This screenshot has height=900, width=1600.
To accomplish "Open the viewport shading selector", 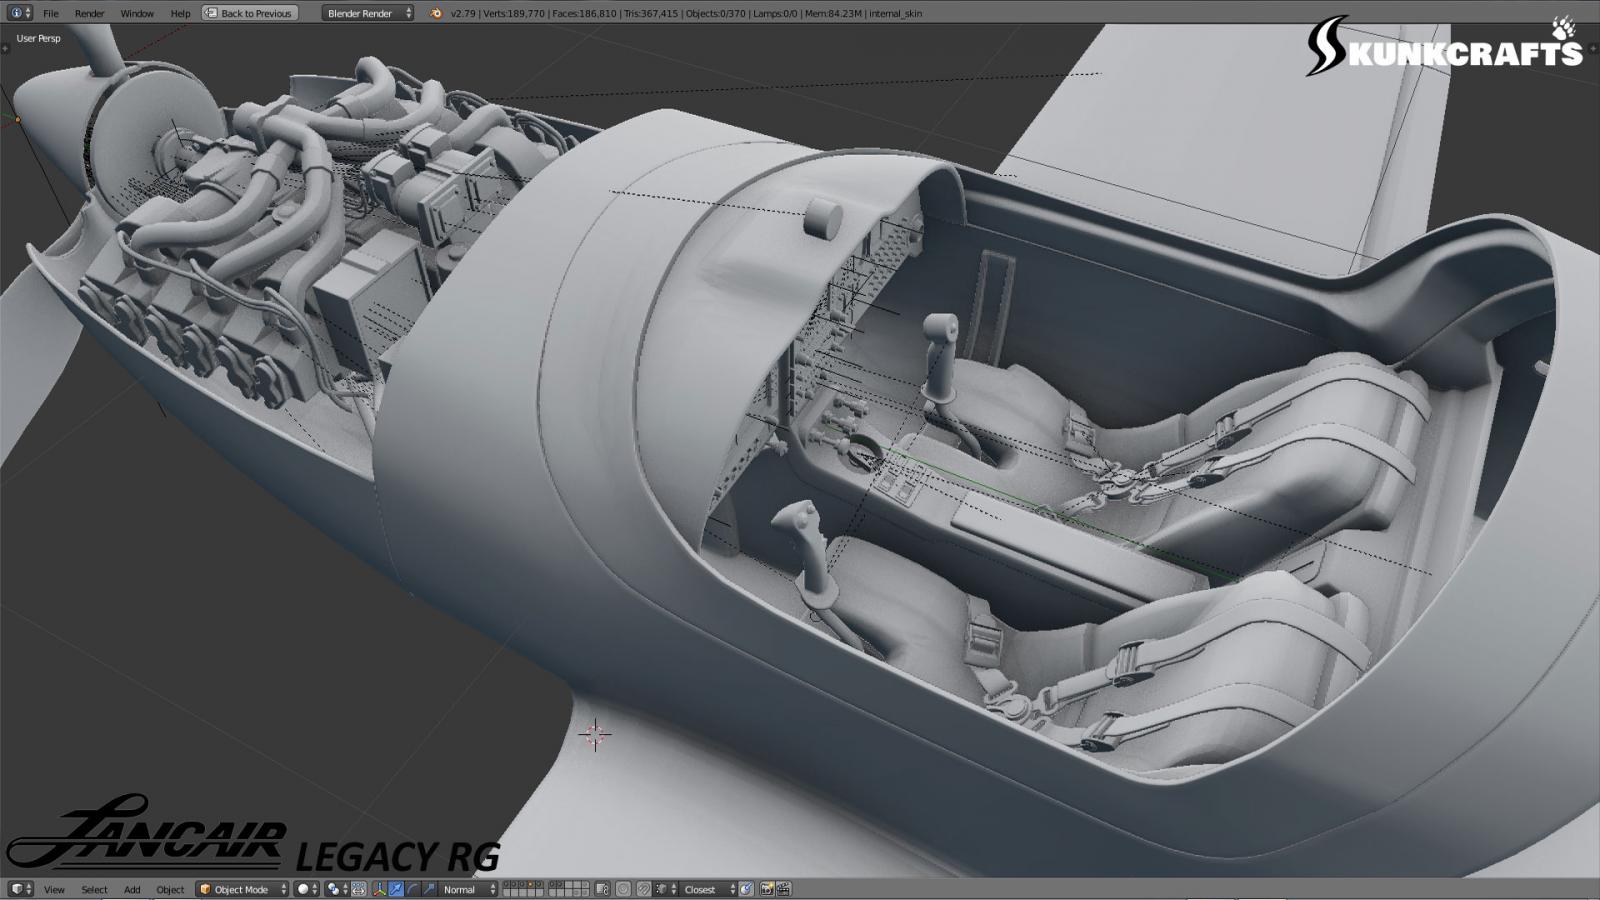I will (307, 889).
